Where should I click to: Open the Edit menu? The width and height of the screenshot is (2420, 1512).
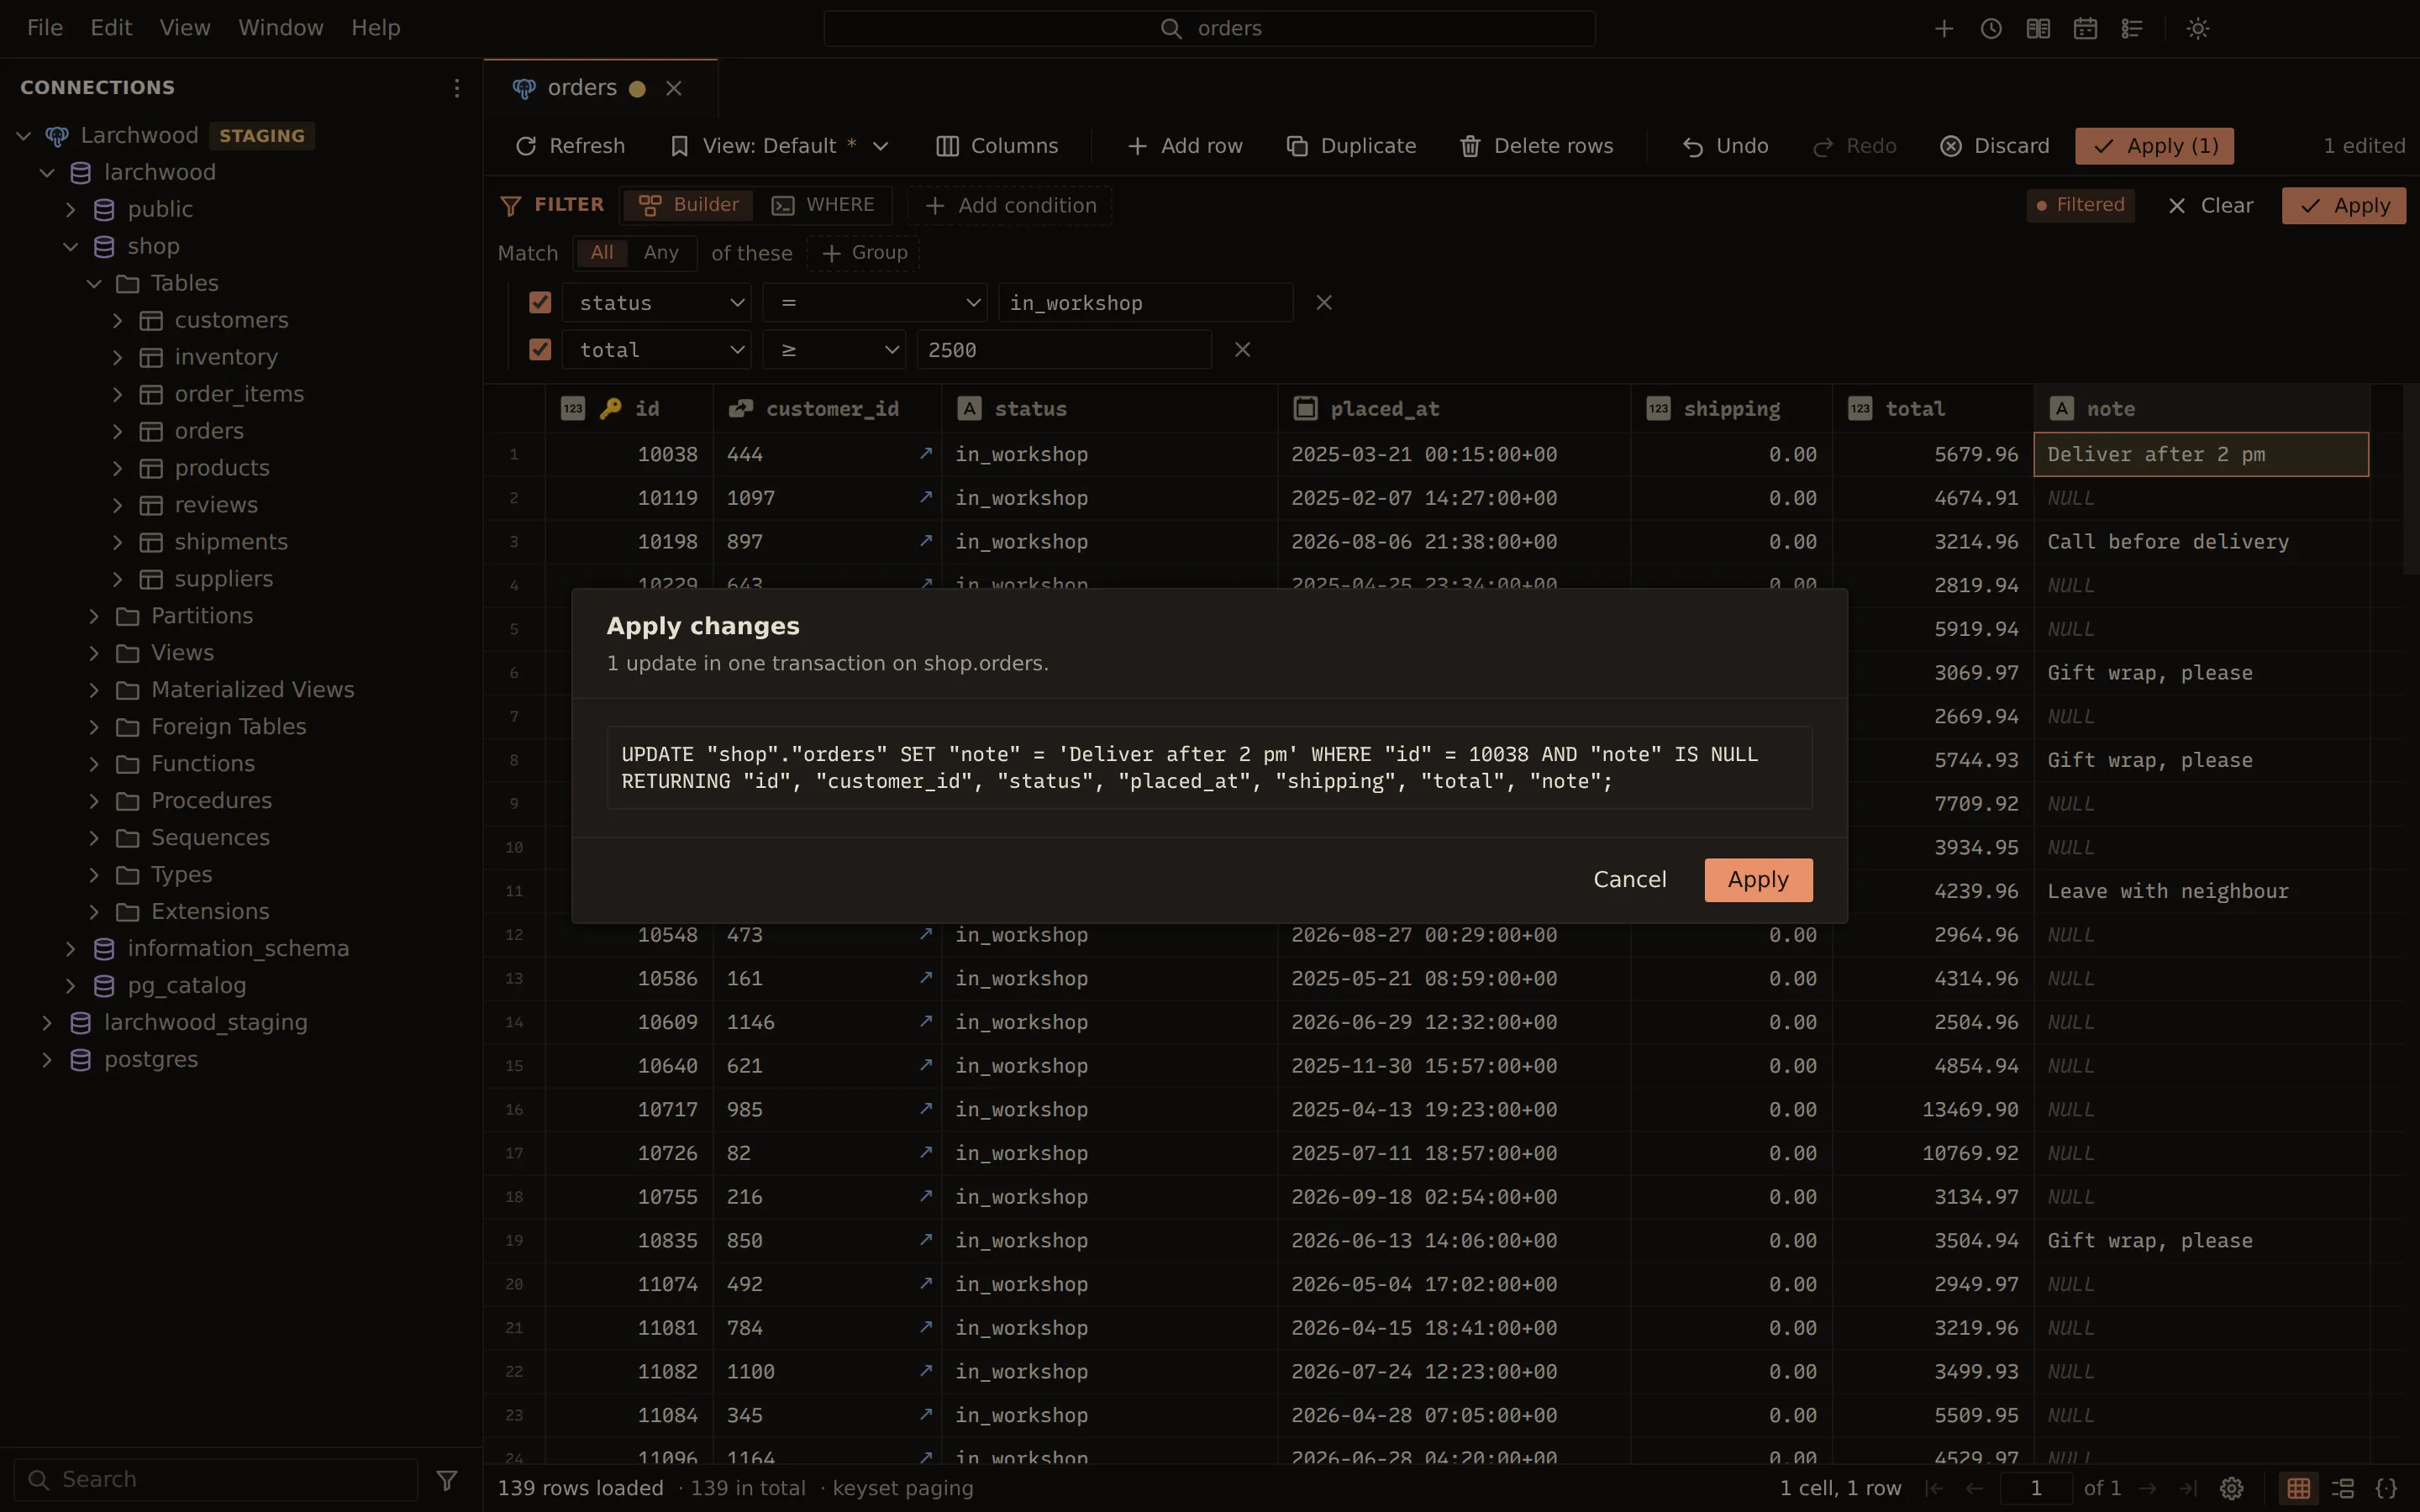tap(111, 28)
